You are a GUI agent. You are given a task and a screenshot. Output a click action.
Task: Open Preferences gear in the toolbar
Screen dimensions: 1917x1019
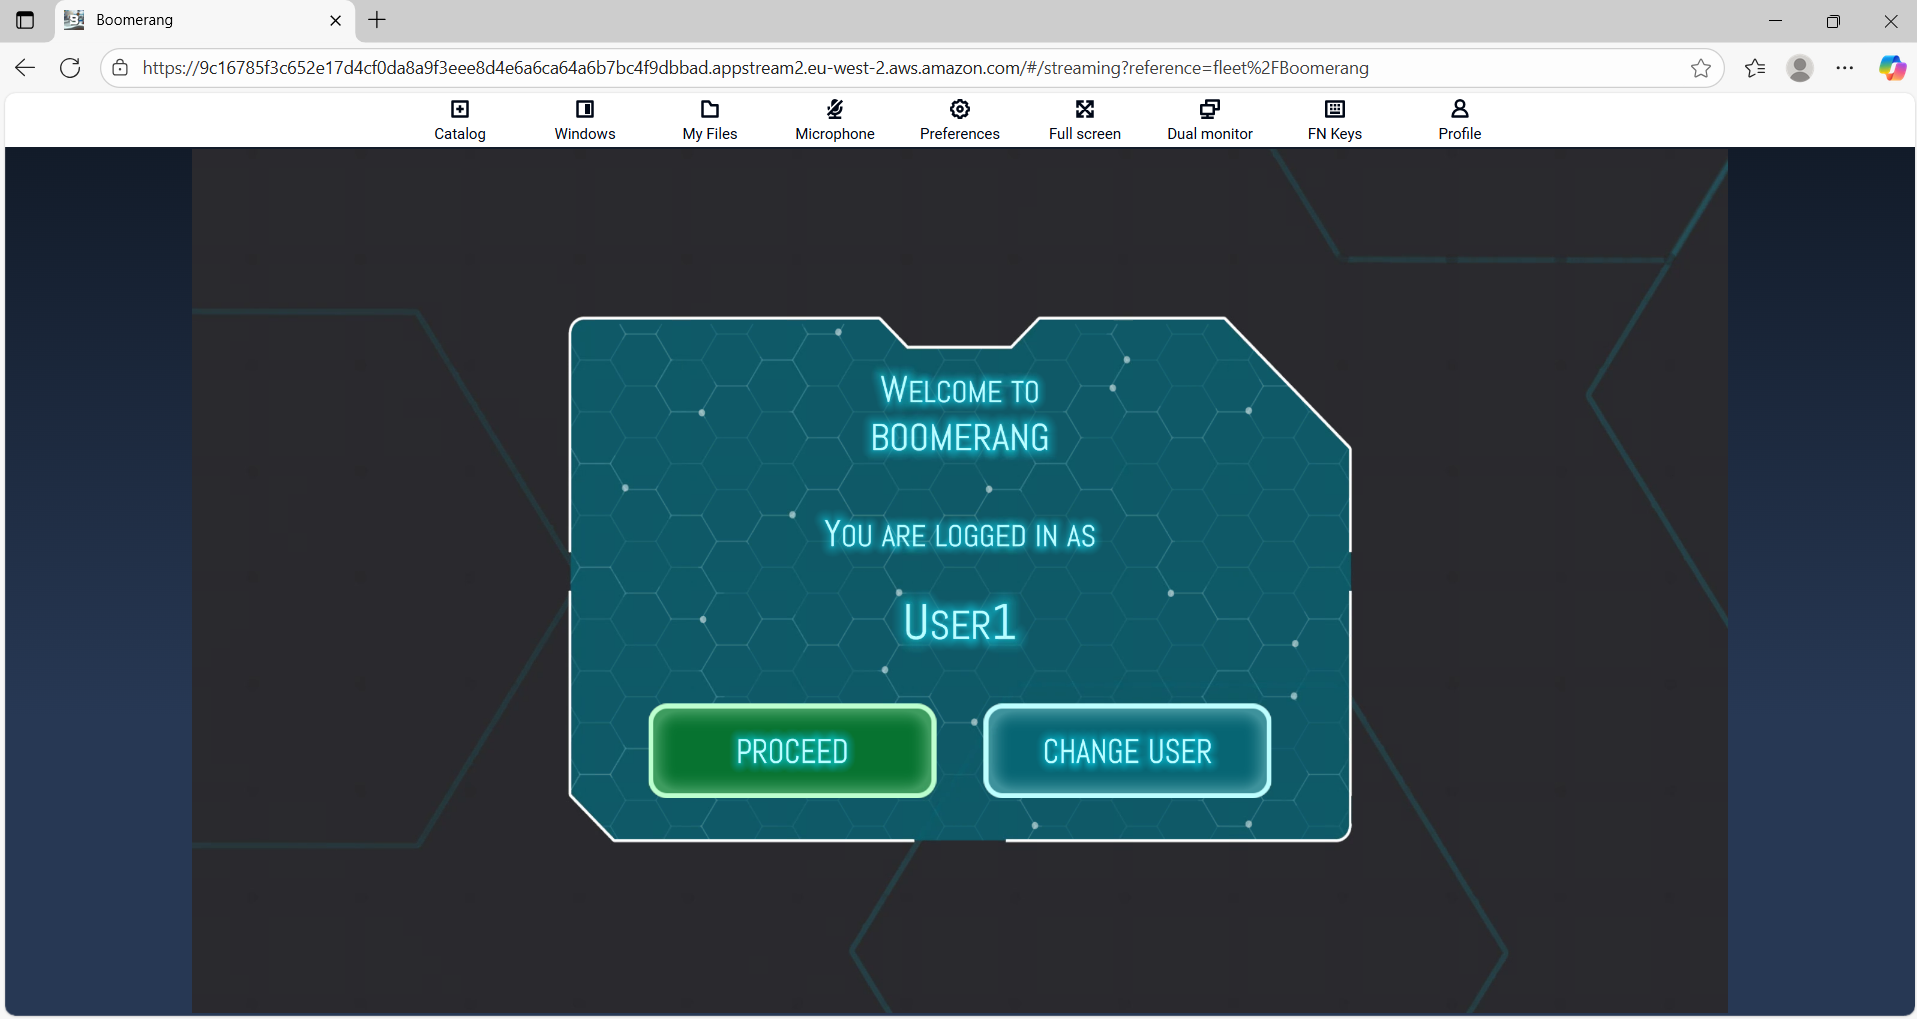[x=960, y=120]
